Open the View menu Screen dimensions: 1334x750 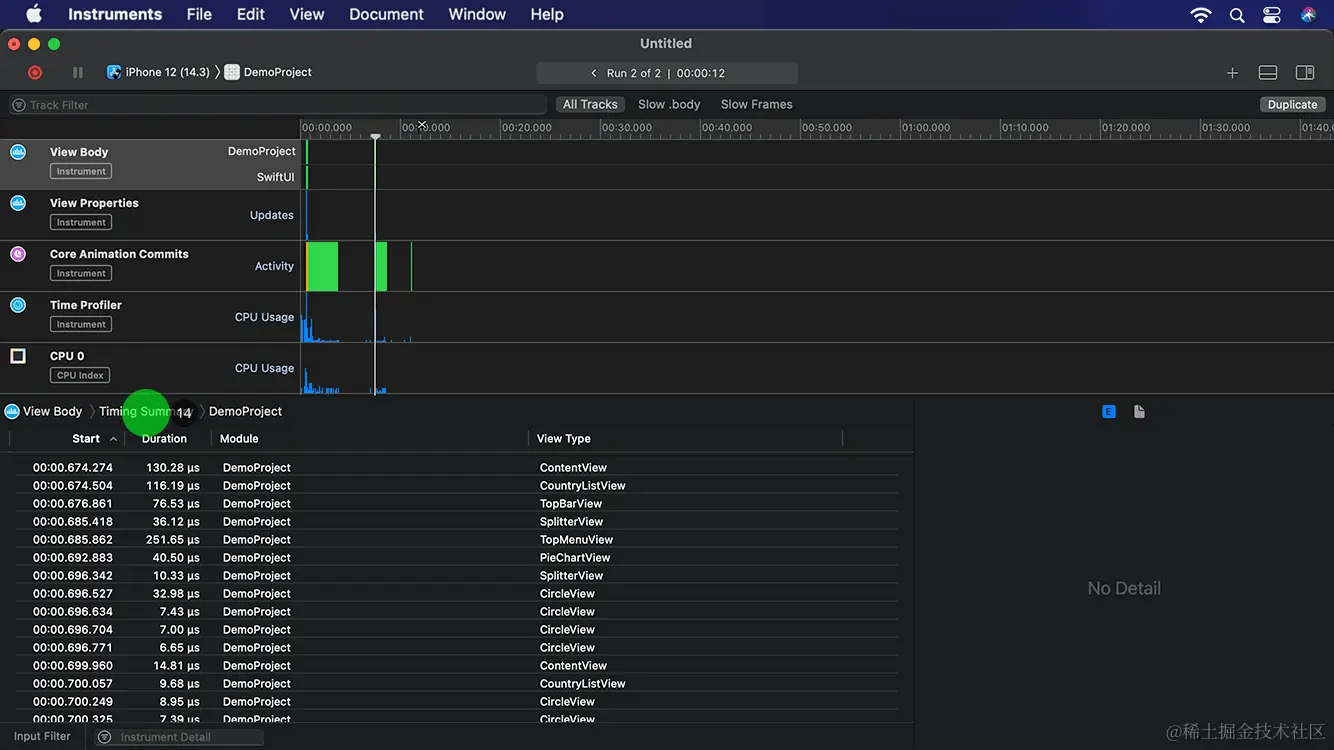[x=307, y=14]
